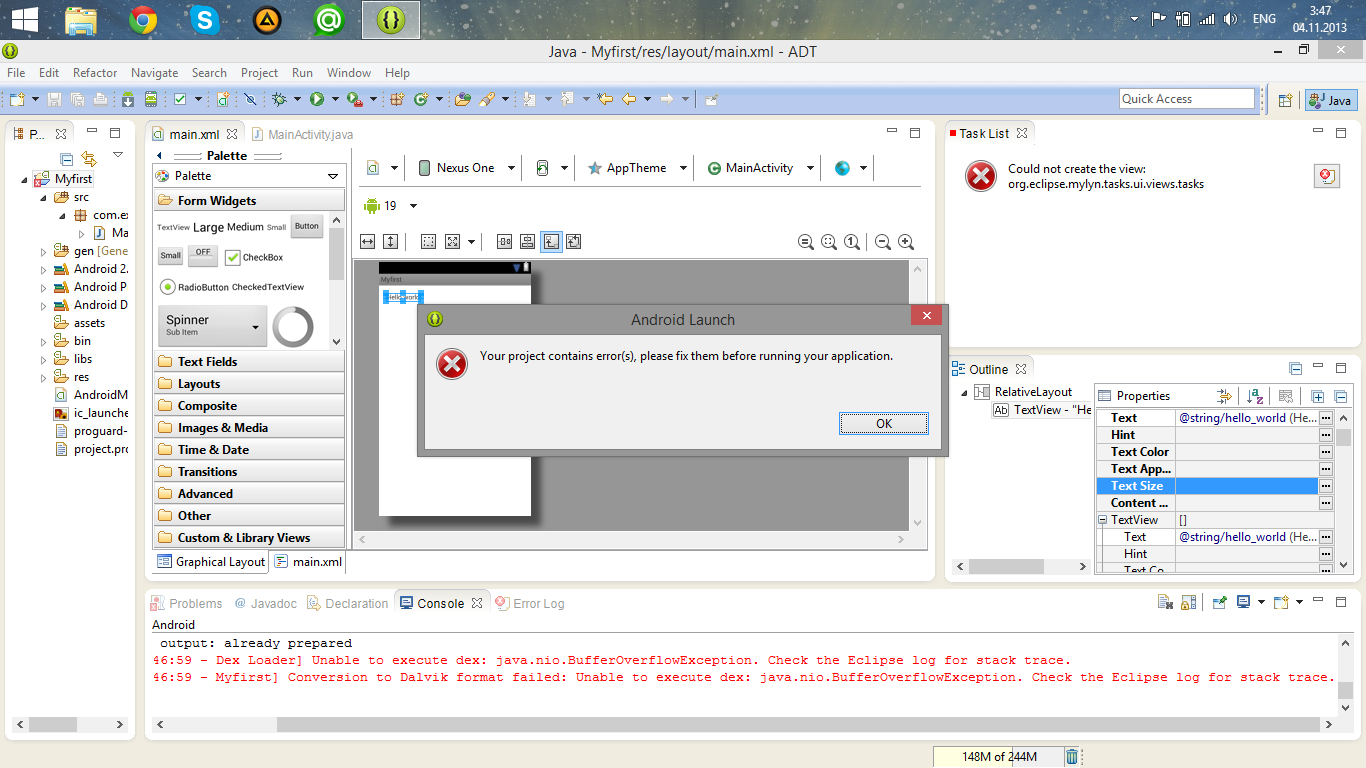
Task: Click Back navigation arrow in toolbar
Action: click(629, 99)
